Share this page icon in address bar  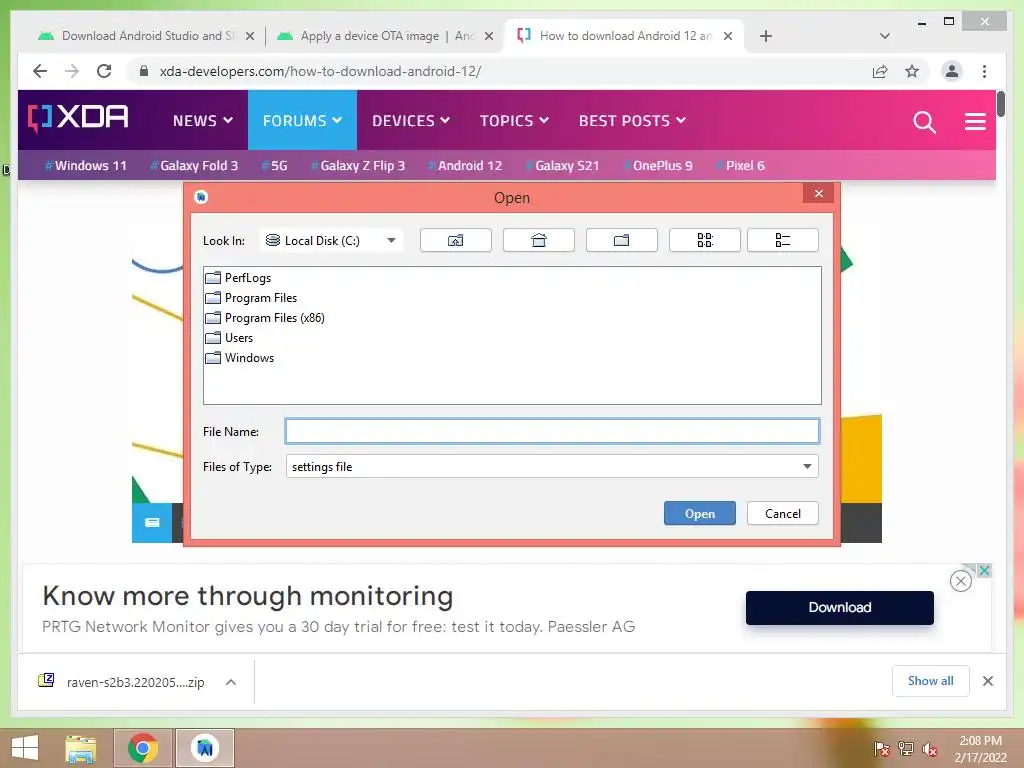point(880,71)
